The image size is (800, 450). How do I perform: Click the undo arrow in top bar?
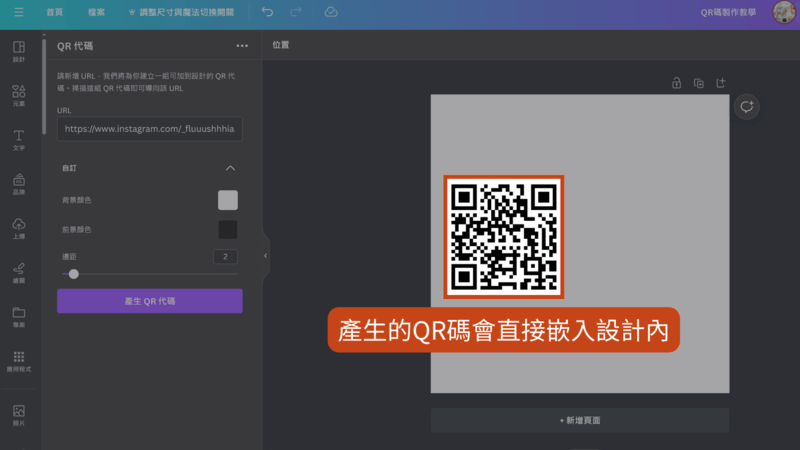(267, 12)
